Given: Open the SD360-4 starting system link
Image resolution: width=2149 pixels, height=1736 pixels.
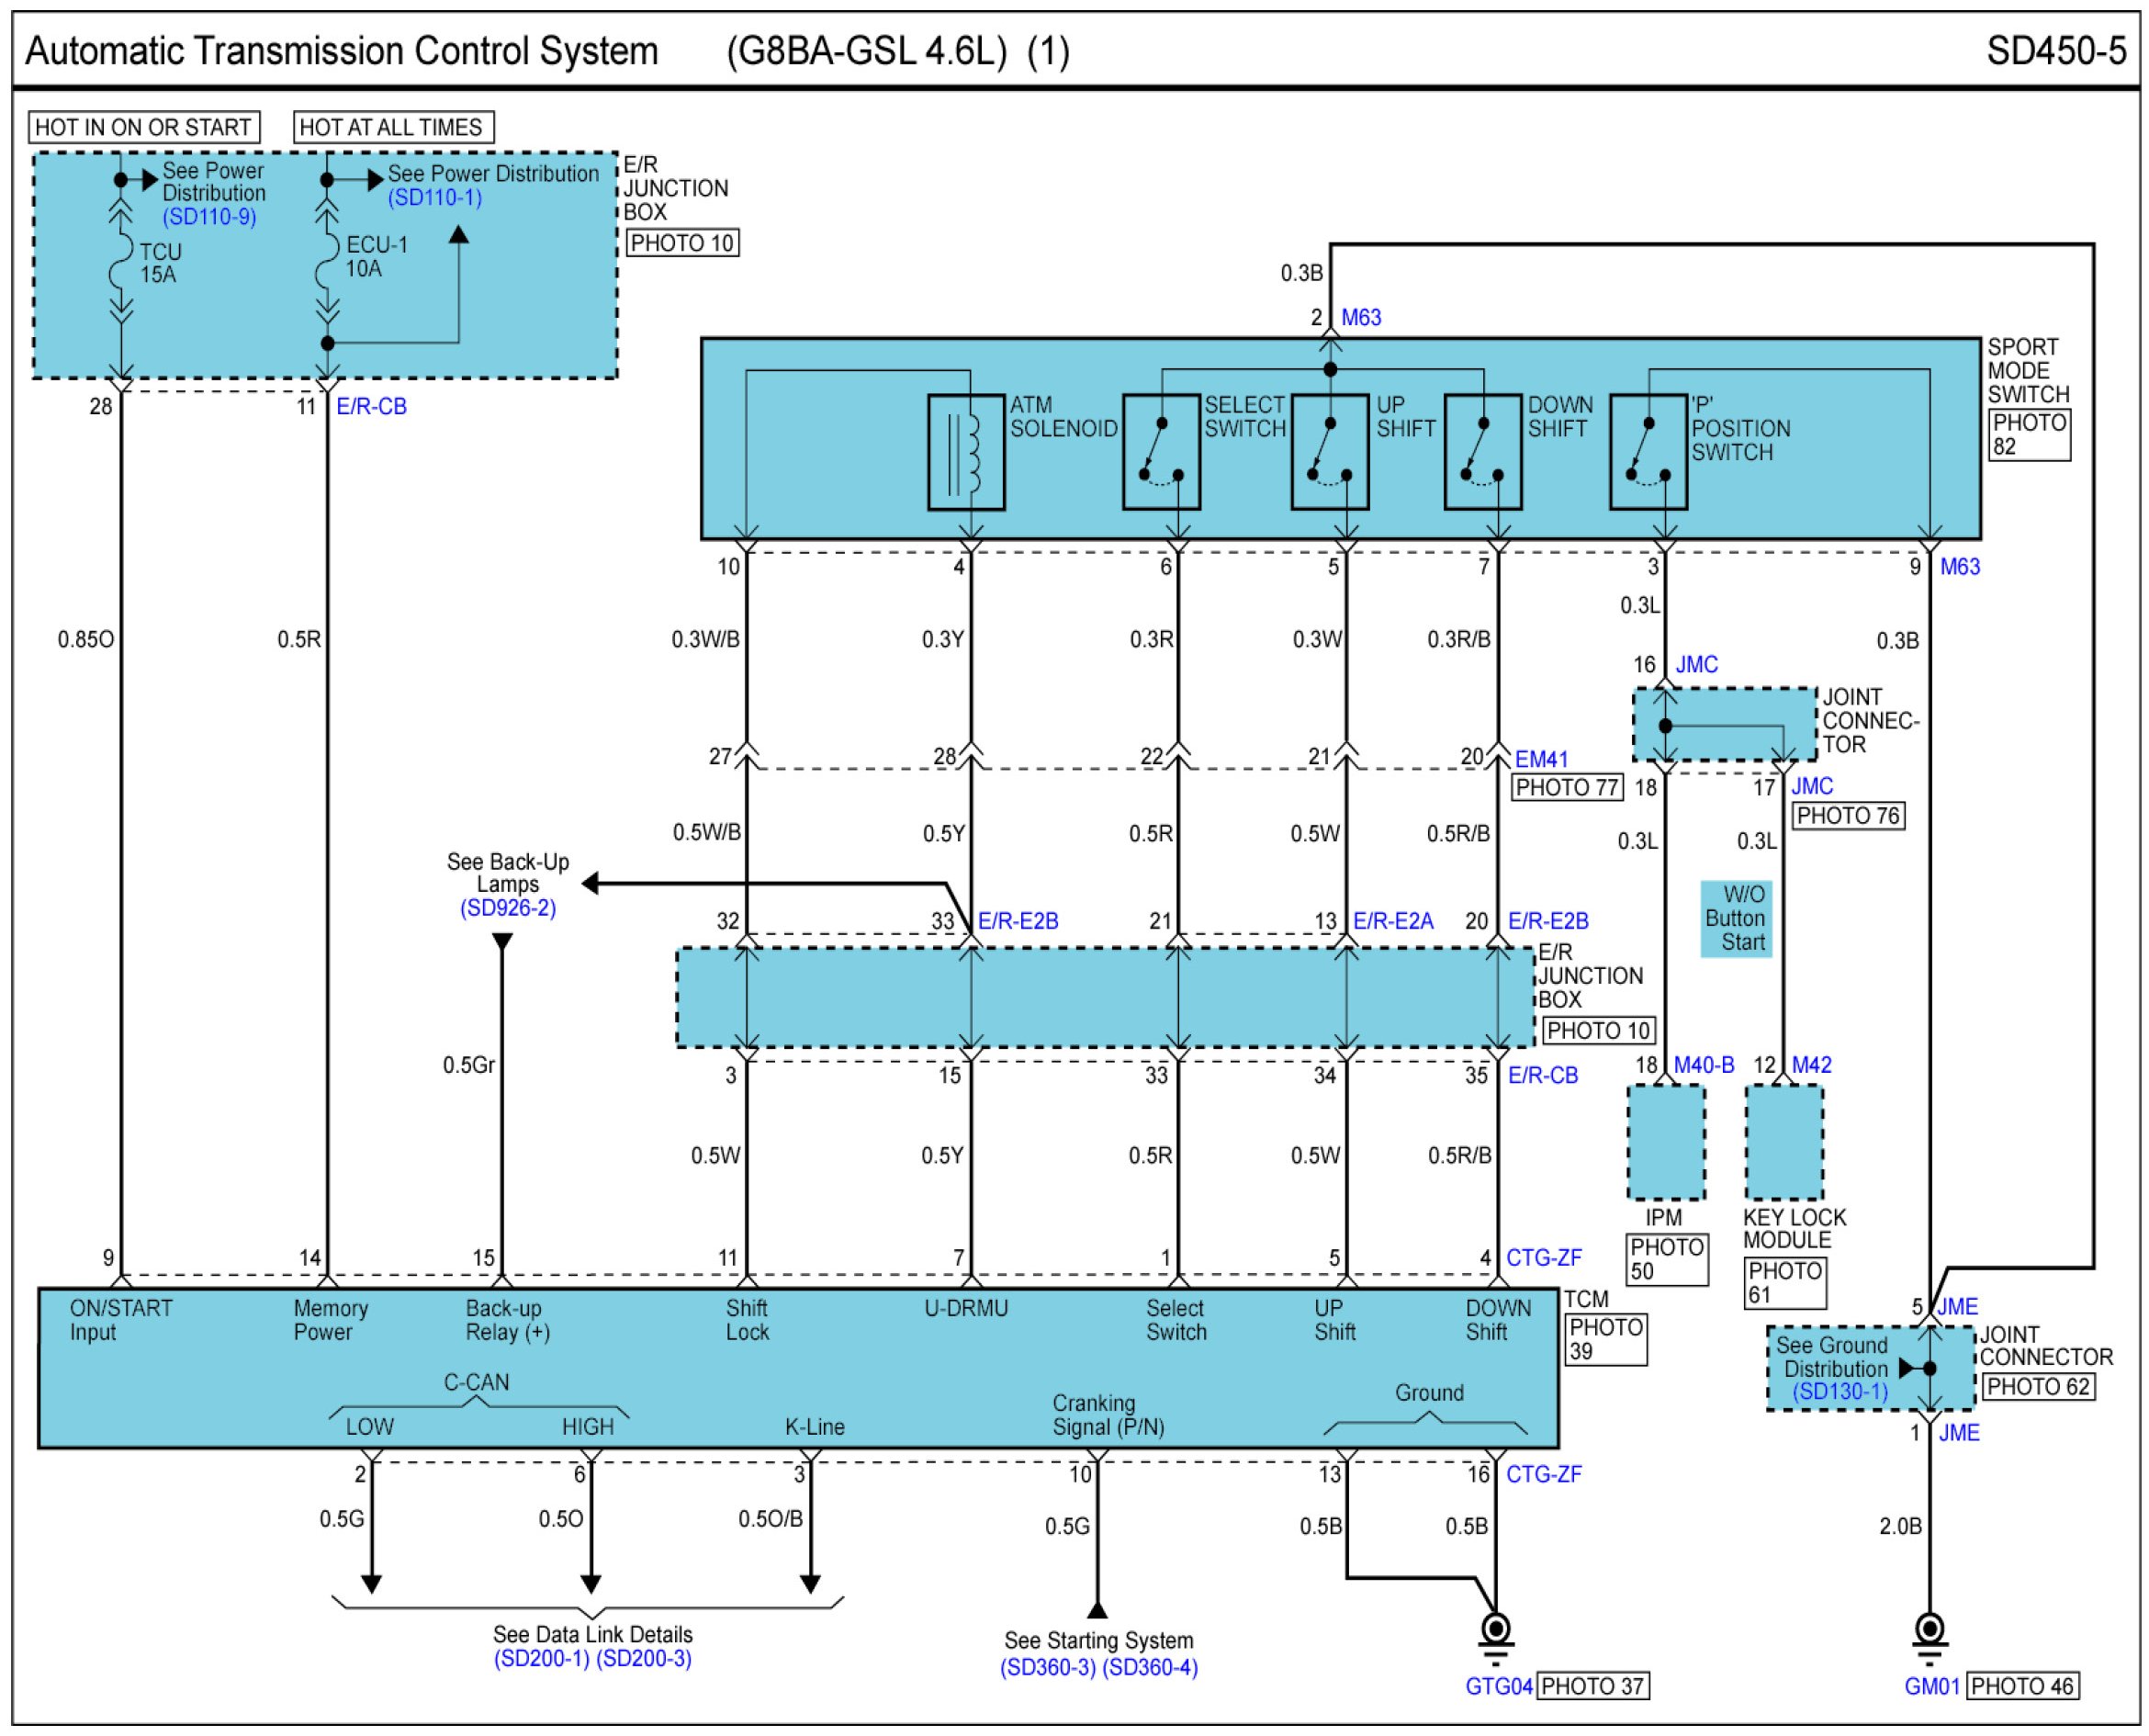Looking at the screenshot, I should [x=1150, y=1667].
